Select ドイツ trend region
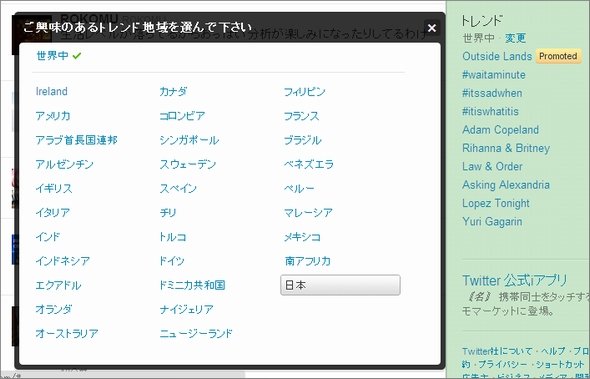Screen dimensions: 590x379 click(x=172, y=261)
